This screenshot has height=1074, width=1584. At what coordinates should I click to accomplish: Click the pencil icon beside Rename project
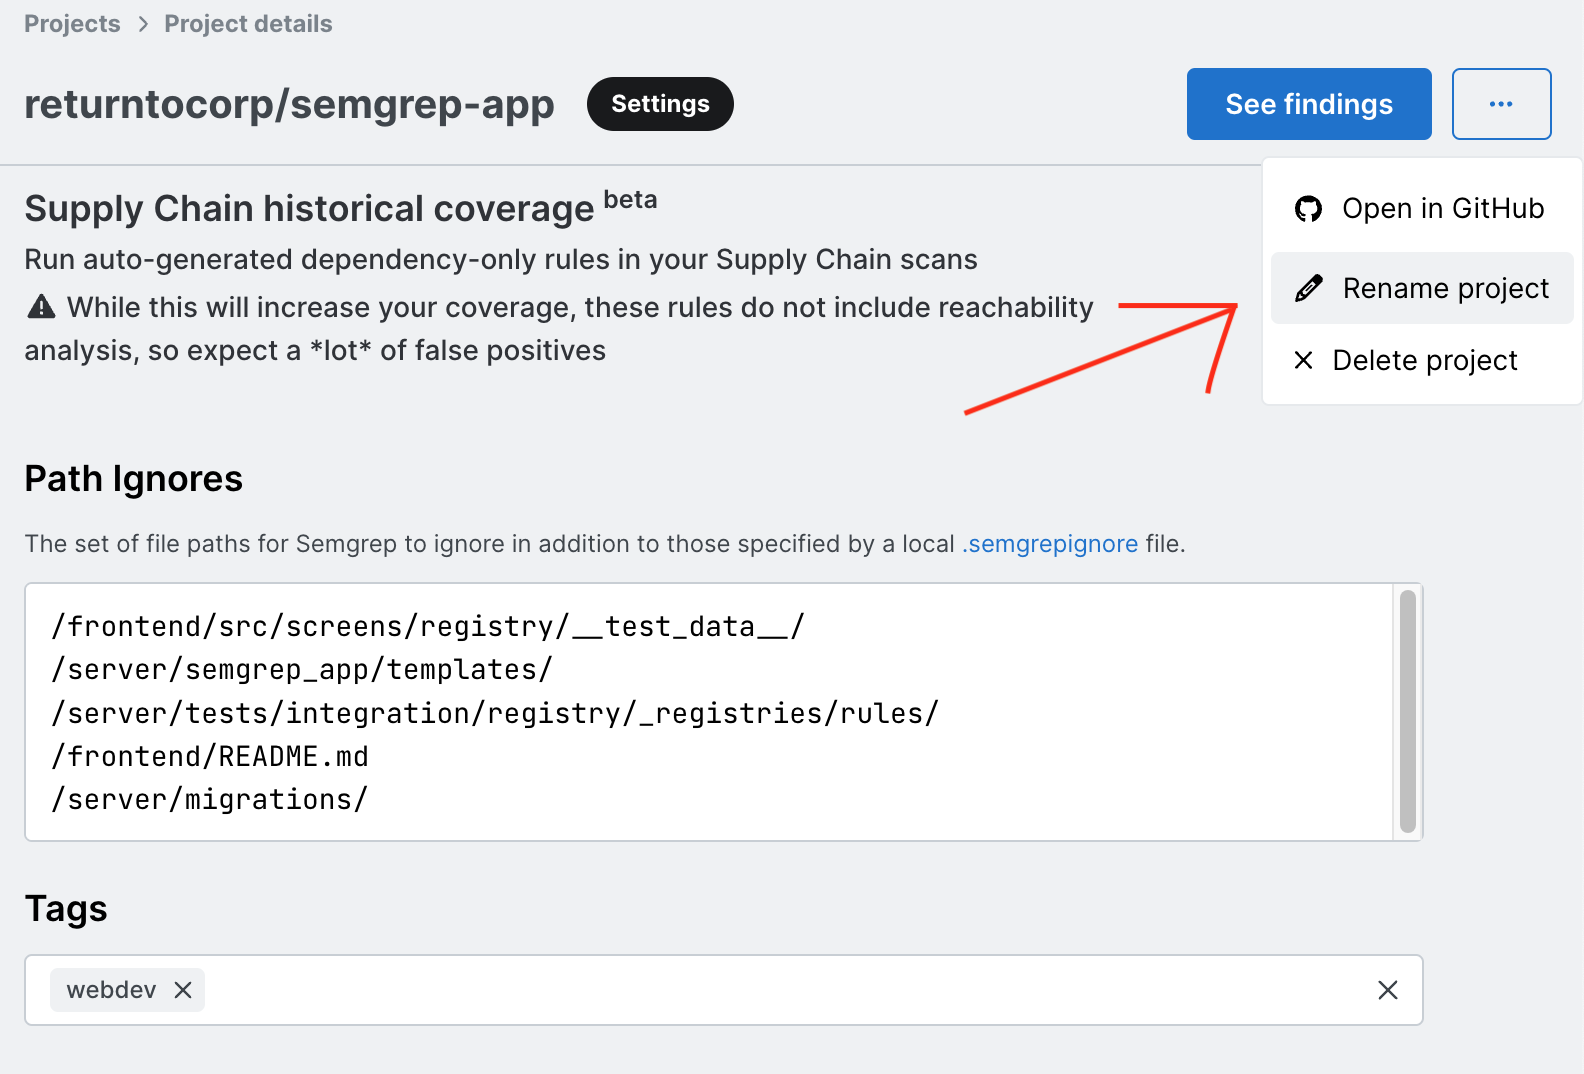pos(1308,289)
